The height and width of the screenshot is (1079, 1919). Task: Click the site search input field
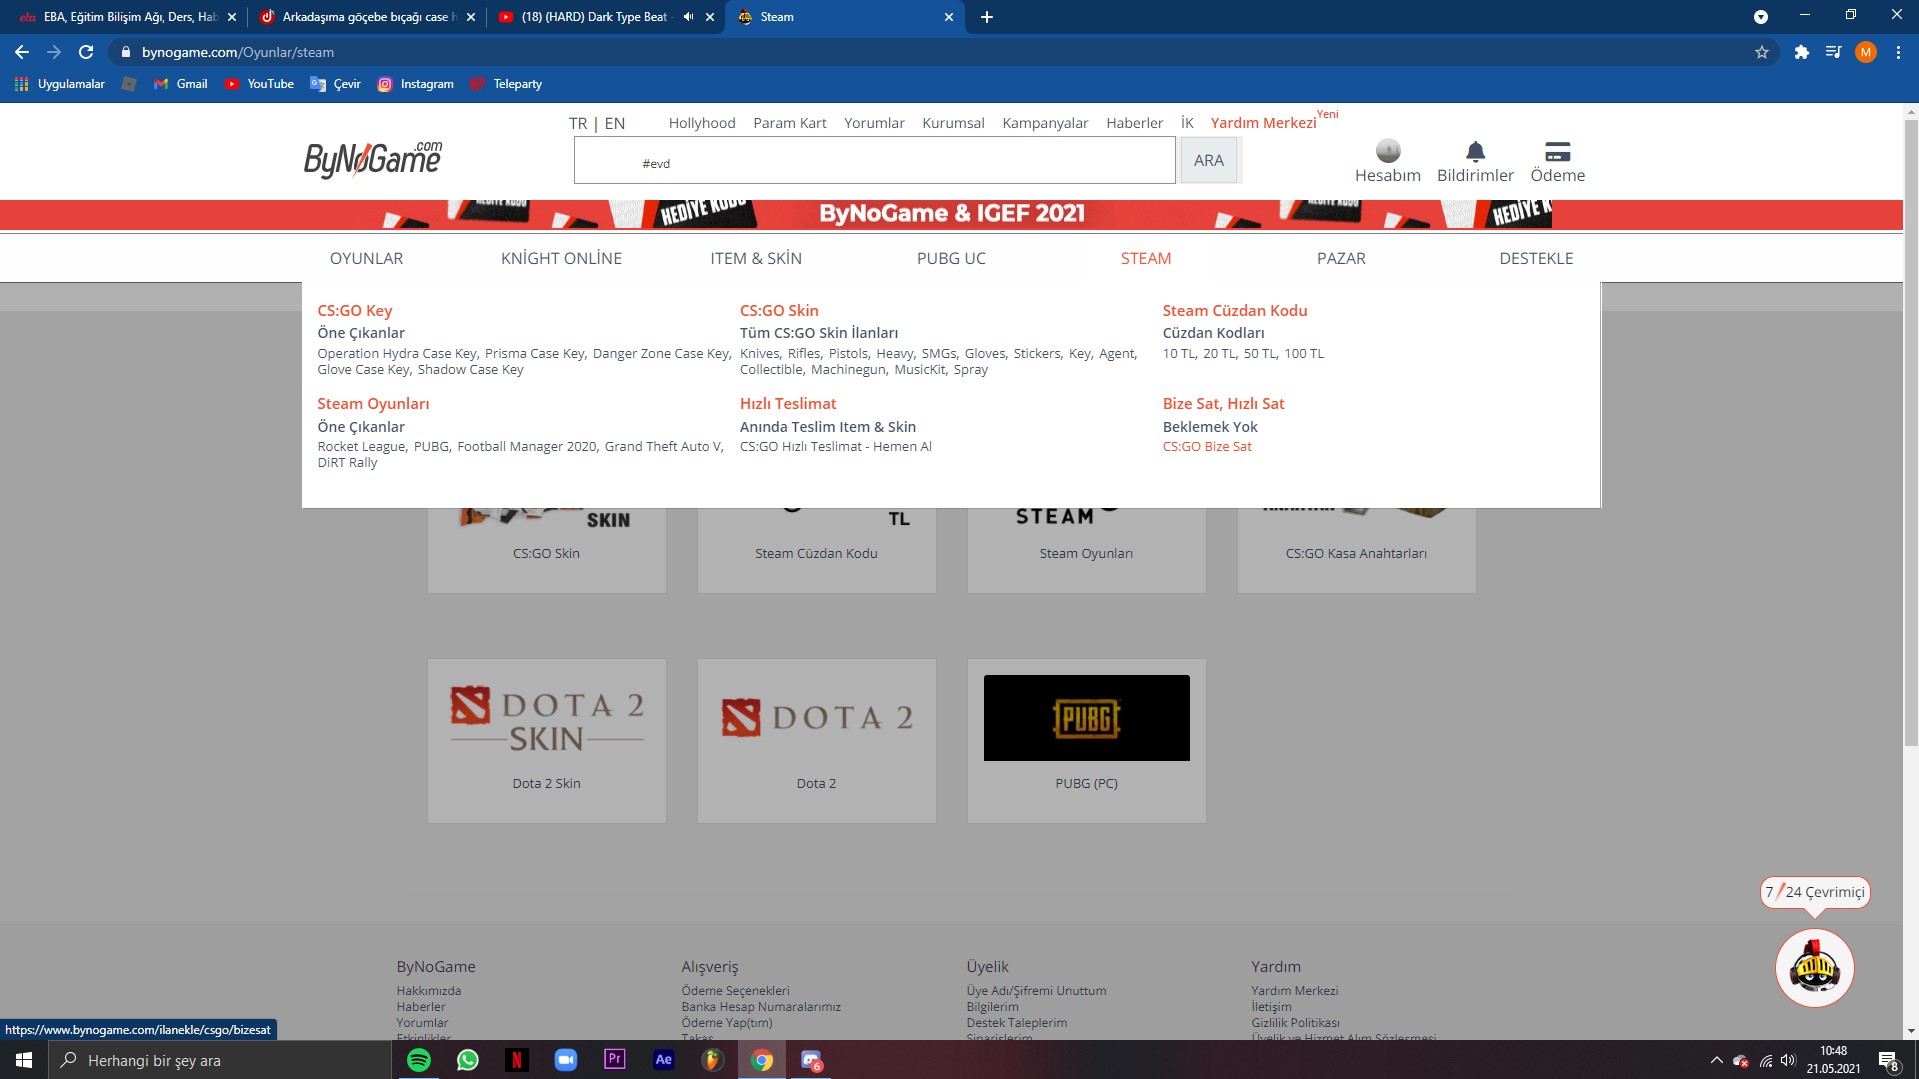tap(874, 160)
